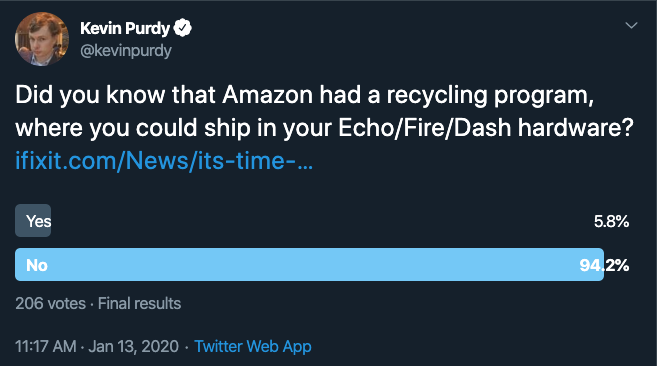Image resolution: width=657 pixels, height=366 pixels.
Task: Click the Final results text
Action: [140, 303]
